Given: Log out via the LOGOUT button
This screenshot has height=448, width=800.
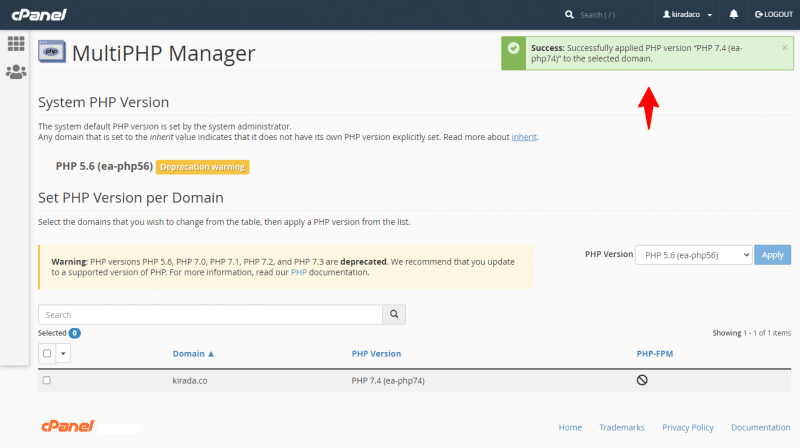Looking at the screenshot, I should tap(773, 15).
